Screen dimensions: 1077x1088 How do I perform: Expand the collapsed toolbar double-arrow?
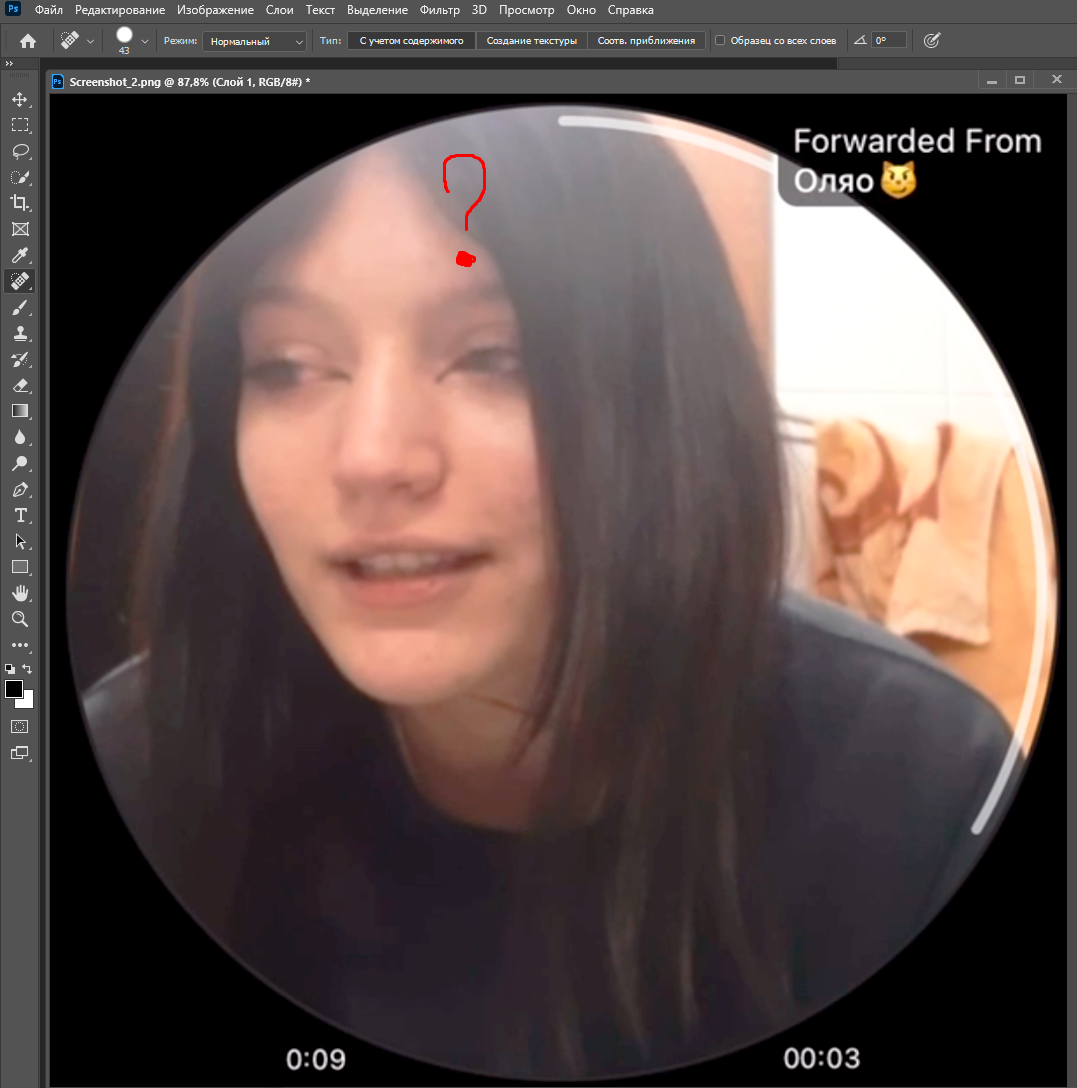tap(9, 64)
